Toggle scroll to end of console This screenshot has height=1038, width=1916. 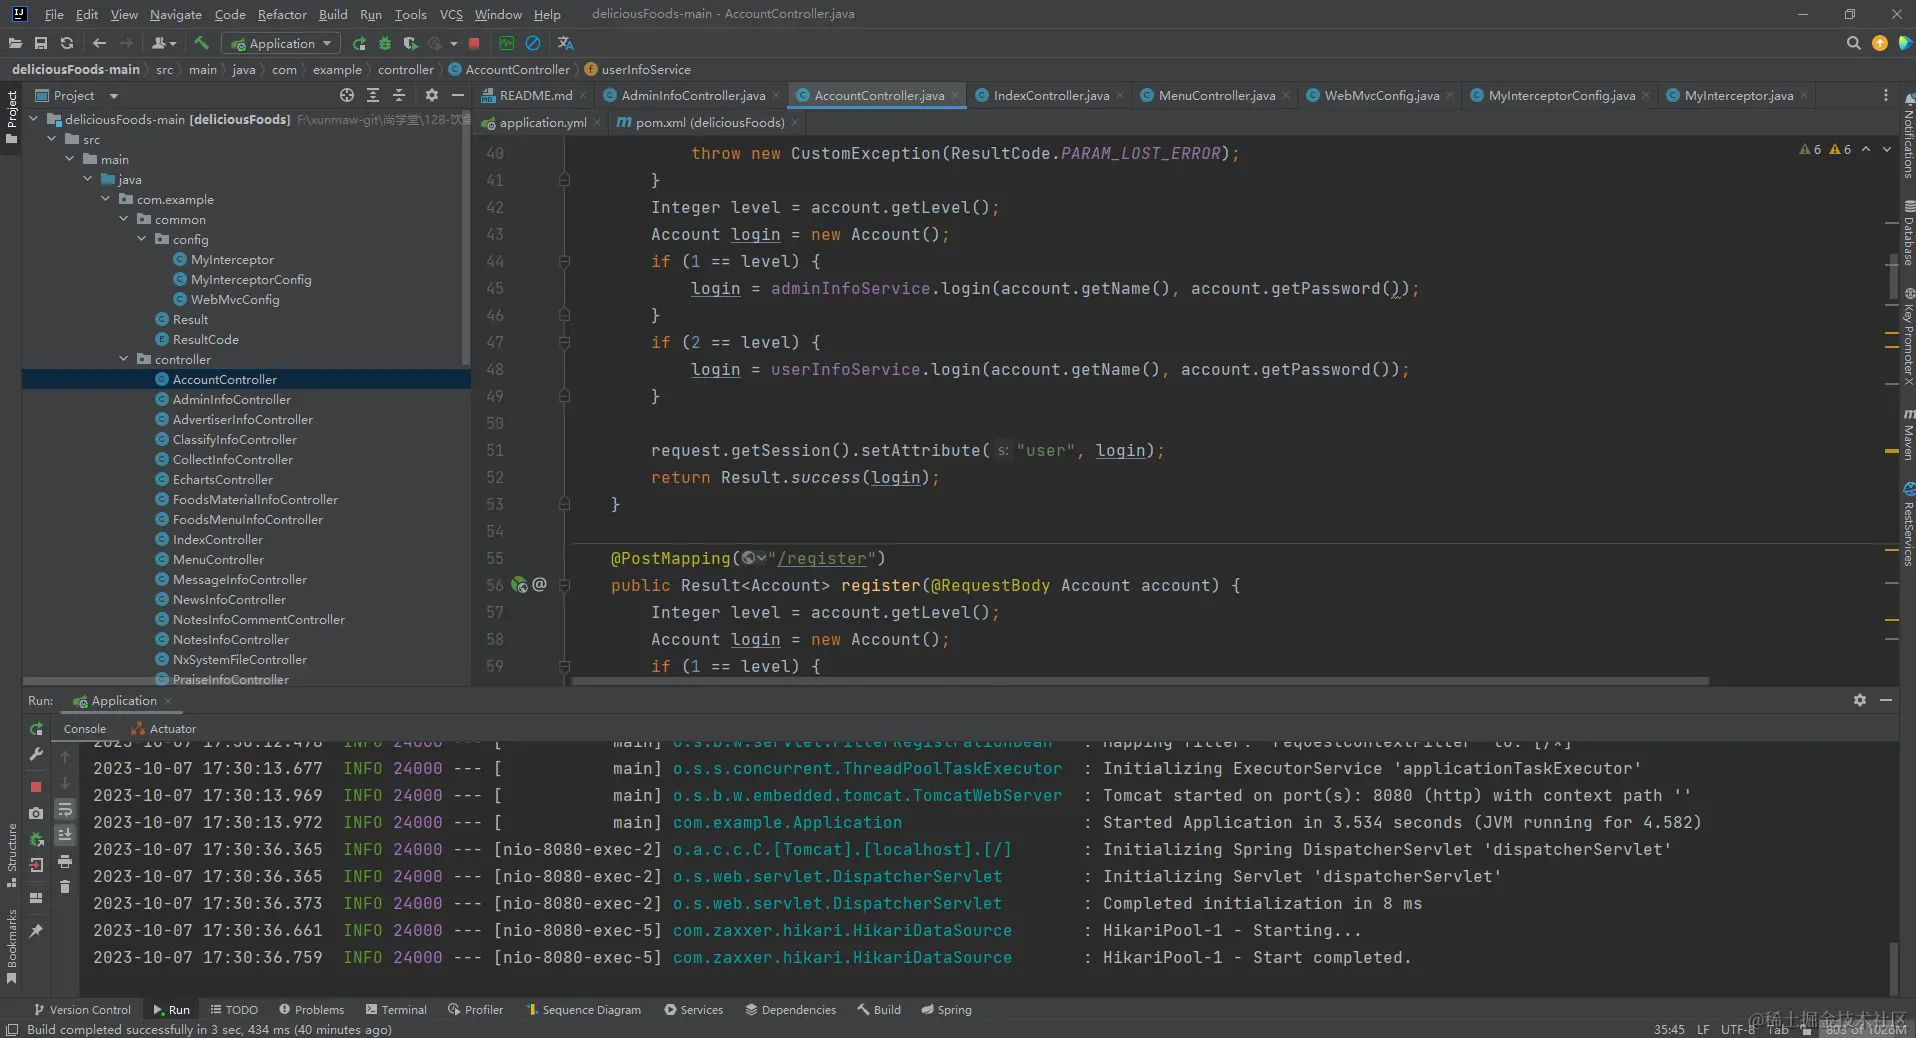(x=65, y=835)
